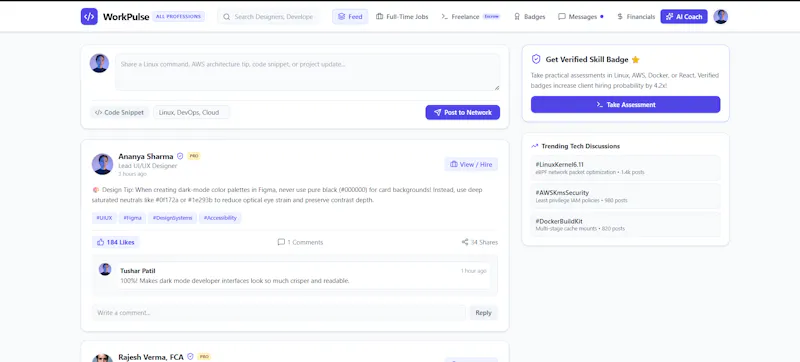Open Ananya Sharma's profile name
The image size is (800, 362).
click(x=146, y=157)
